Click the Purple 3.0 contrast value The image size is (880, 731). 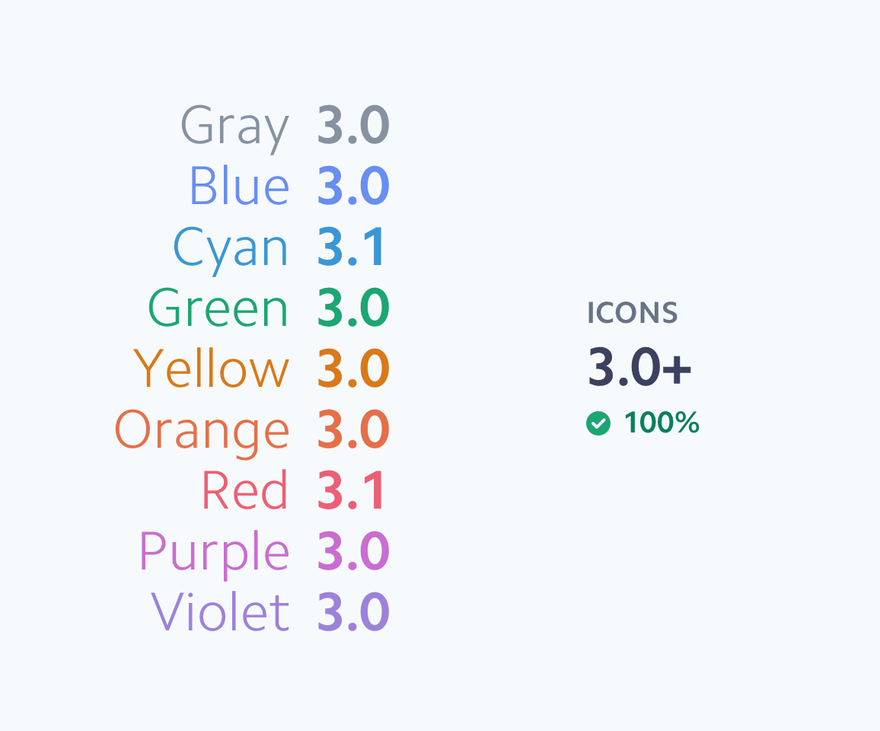[353, 551]
